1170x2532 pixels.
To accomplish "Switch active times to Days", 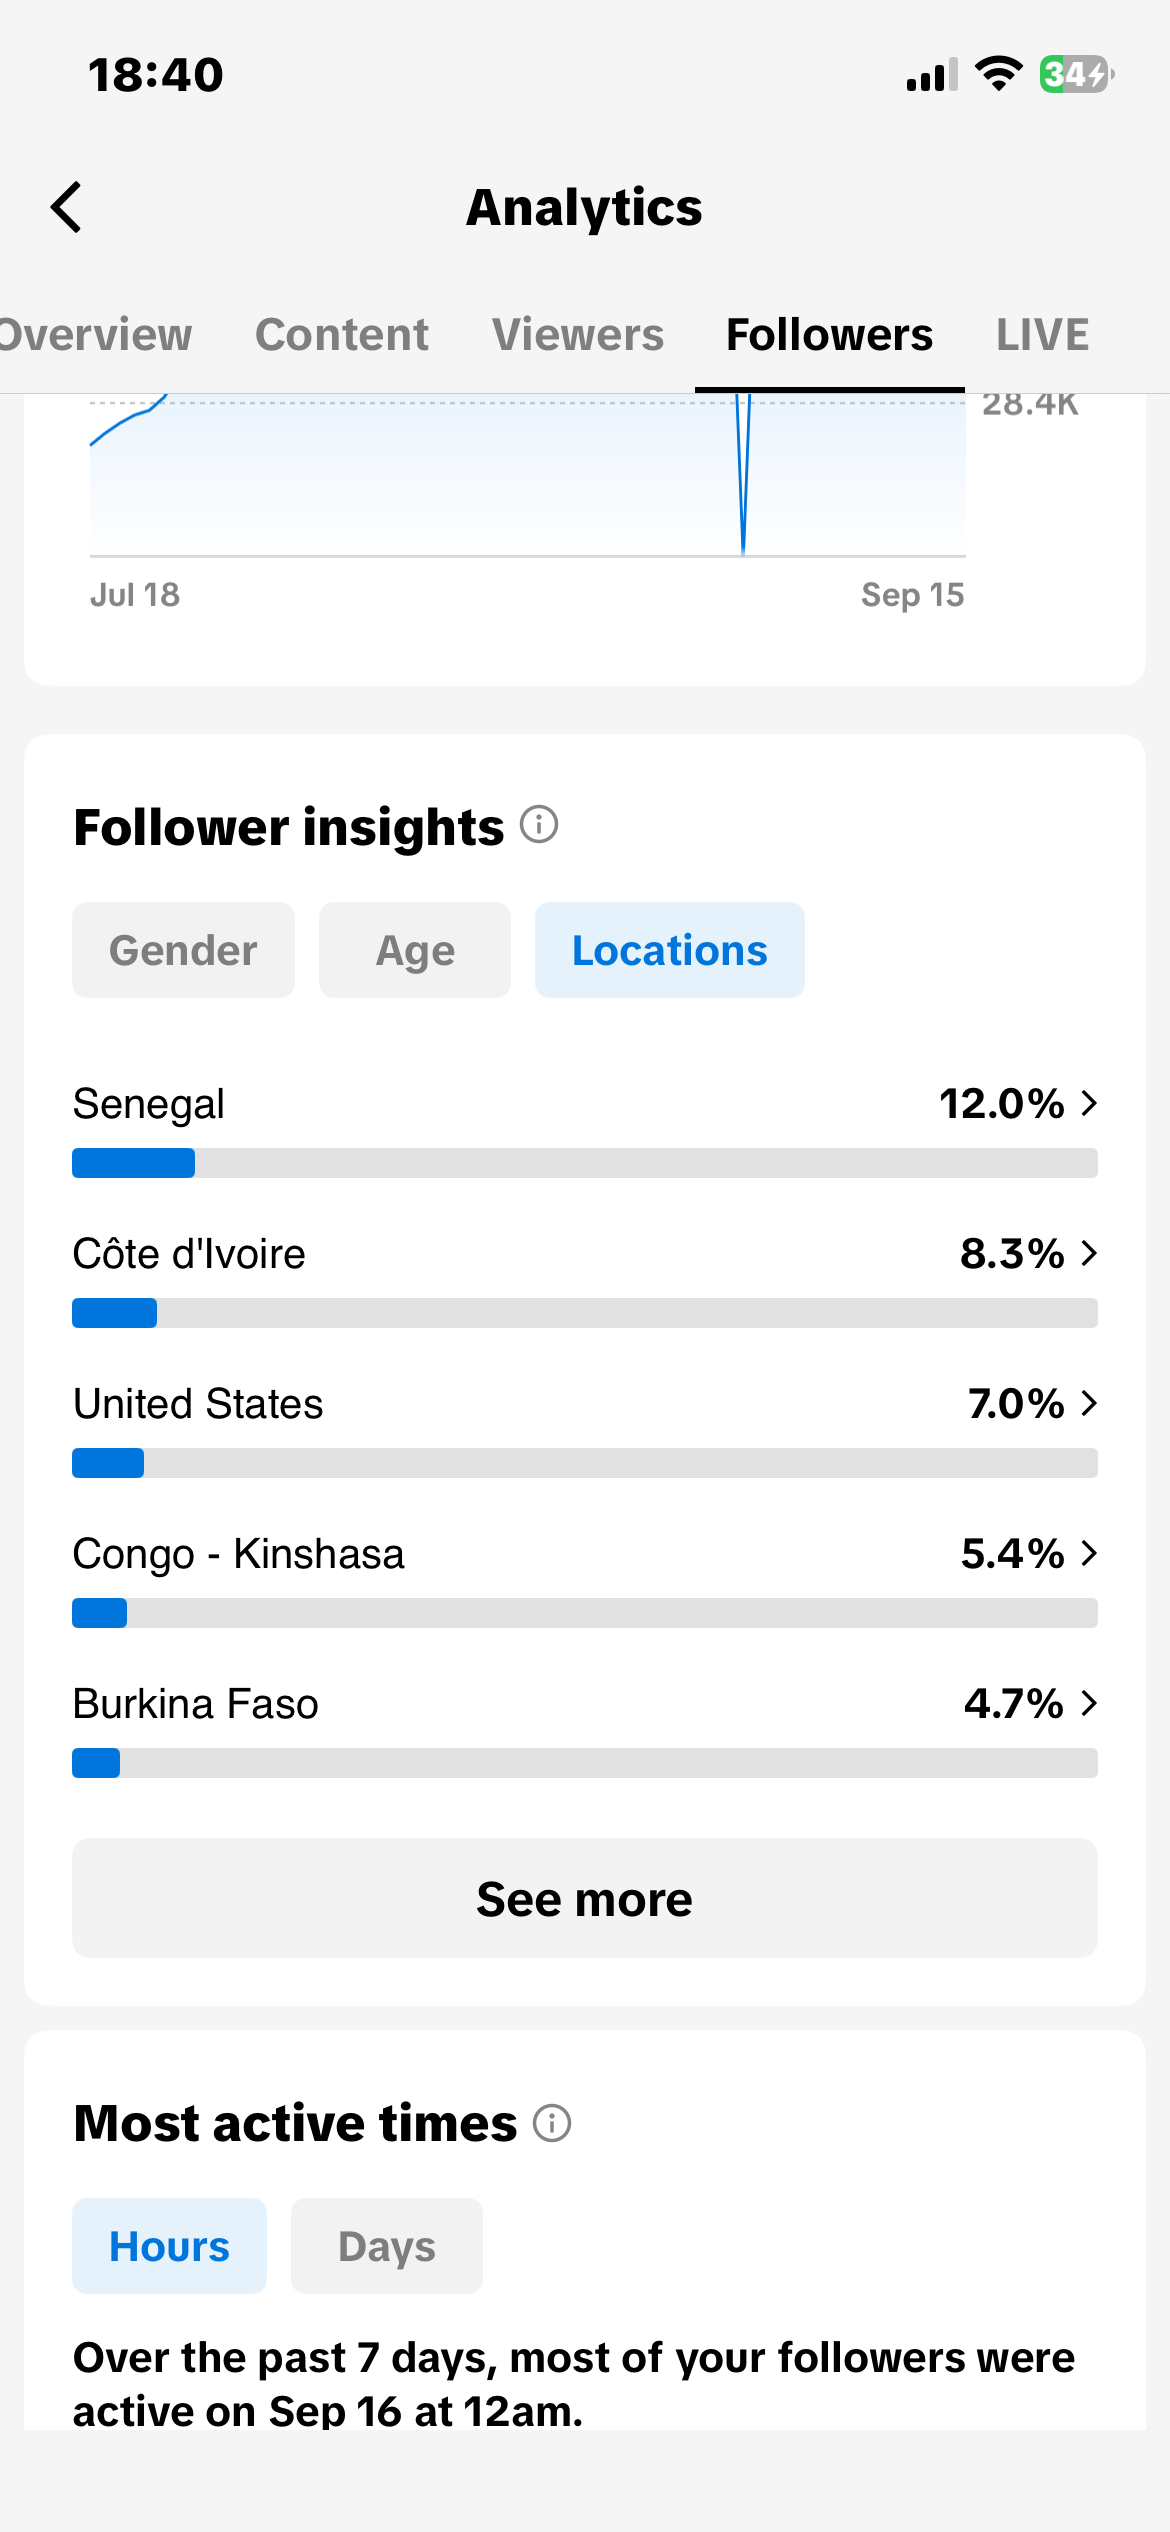I will 387,2246.
